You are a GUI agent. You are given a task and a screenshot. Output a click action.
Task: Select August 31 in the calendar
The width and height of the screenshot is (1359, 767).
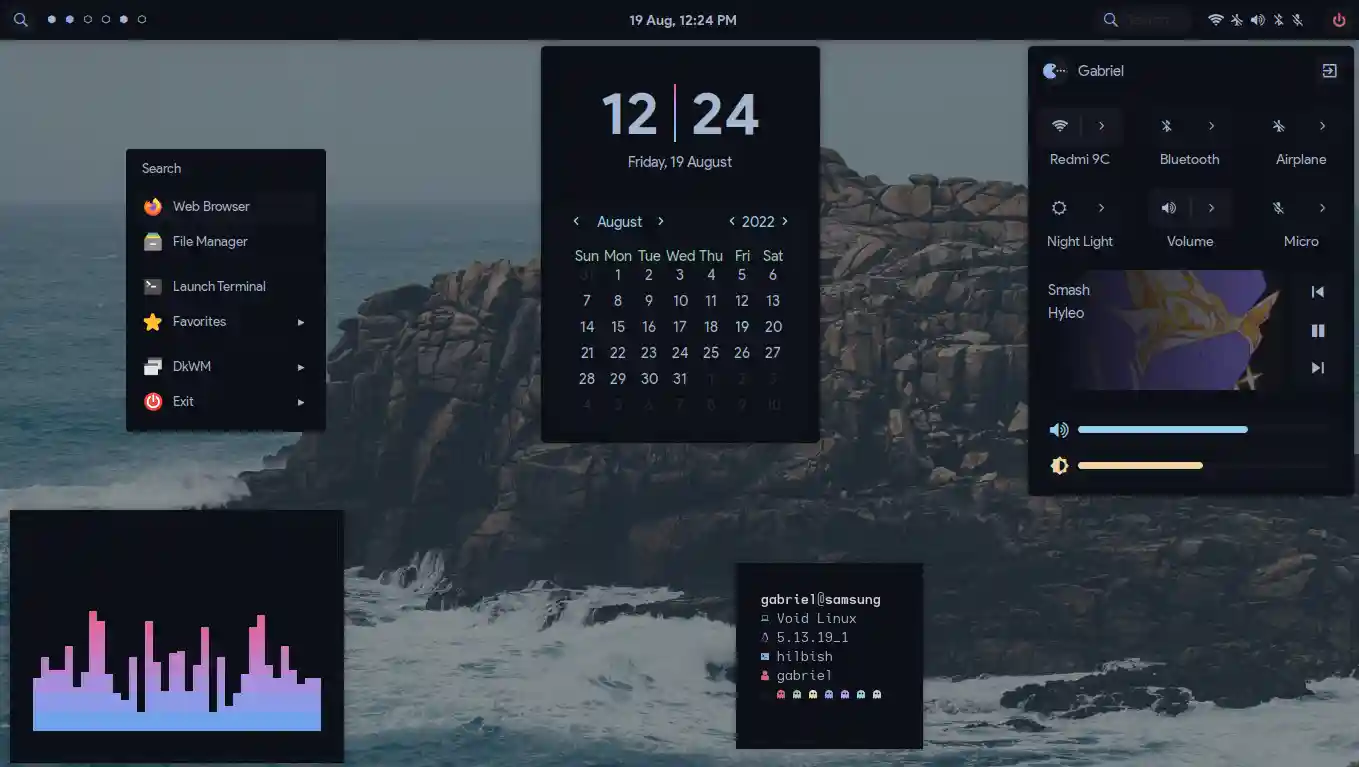point(680,378)
